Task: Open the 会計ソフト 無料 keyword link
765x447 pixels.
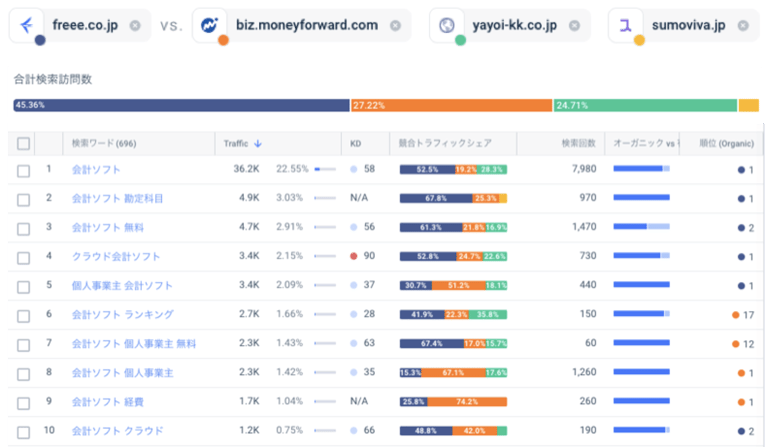Action: point(108,227)
